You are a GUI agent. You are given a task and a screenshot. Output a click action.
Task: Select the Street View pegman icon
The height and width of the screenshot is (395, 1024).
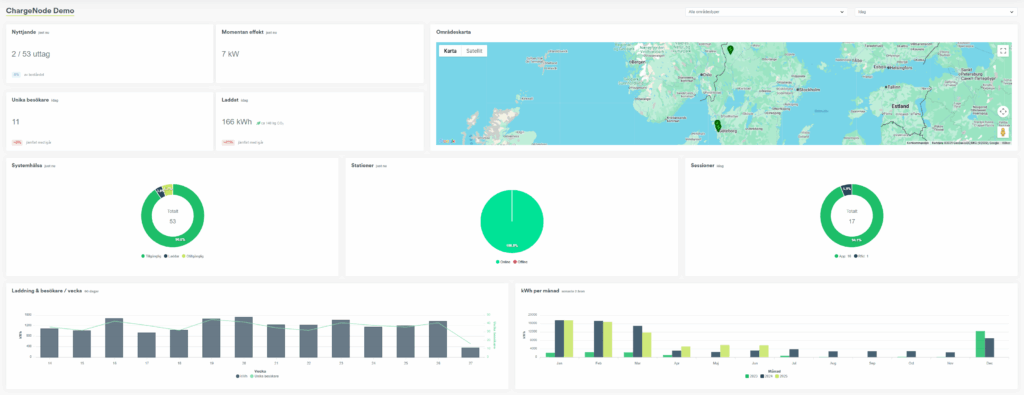[1003, 132]
